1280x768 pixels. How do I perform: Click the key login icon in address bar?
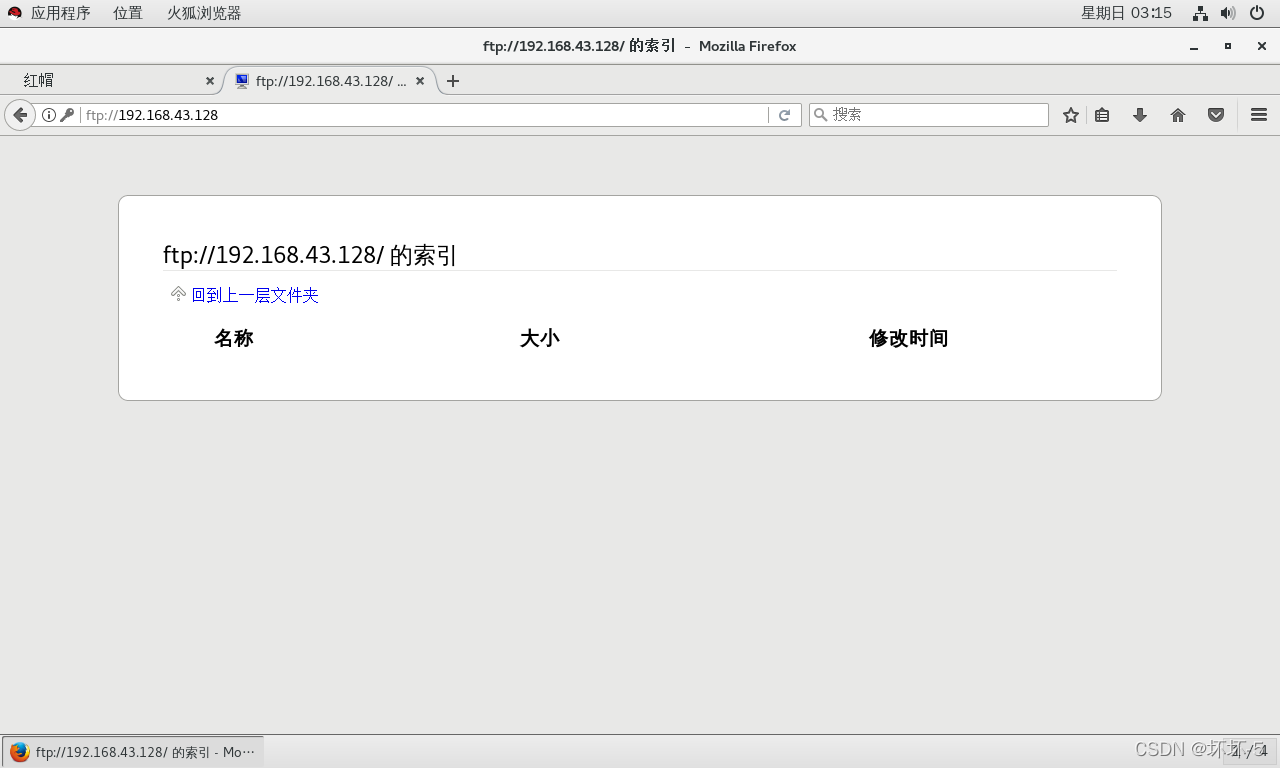[67, 115]
